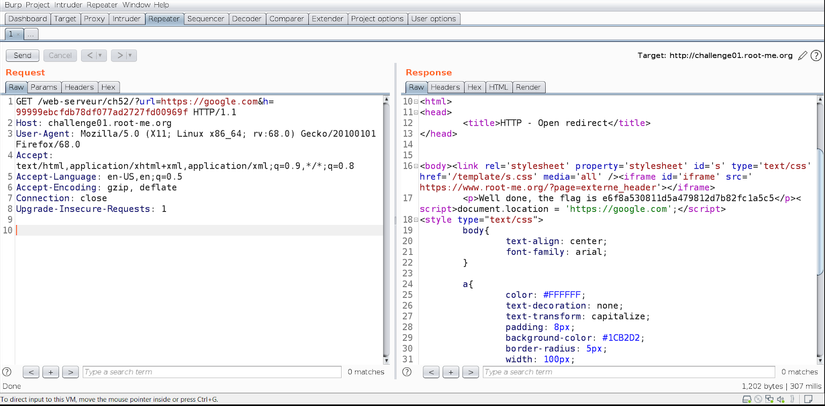The height and width of the screenshot is (406, 825).
Task: Go to previous match in request search
Action: click(x=31, y=372)
